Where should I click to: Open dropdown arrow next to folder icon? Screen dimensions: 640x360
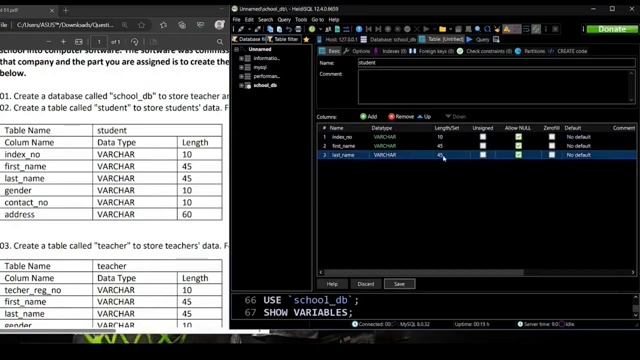(x=450, y=29)
